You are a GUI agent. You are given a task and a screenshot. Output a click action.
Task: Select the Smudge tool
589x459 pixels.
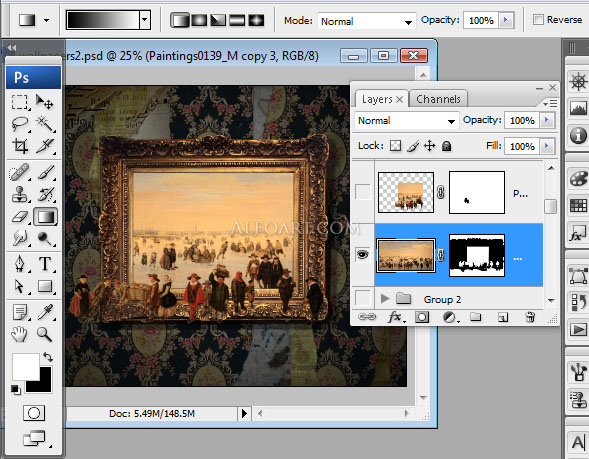[x=20, y=239]
